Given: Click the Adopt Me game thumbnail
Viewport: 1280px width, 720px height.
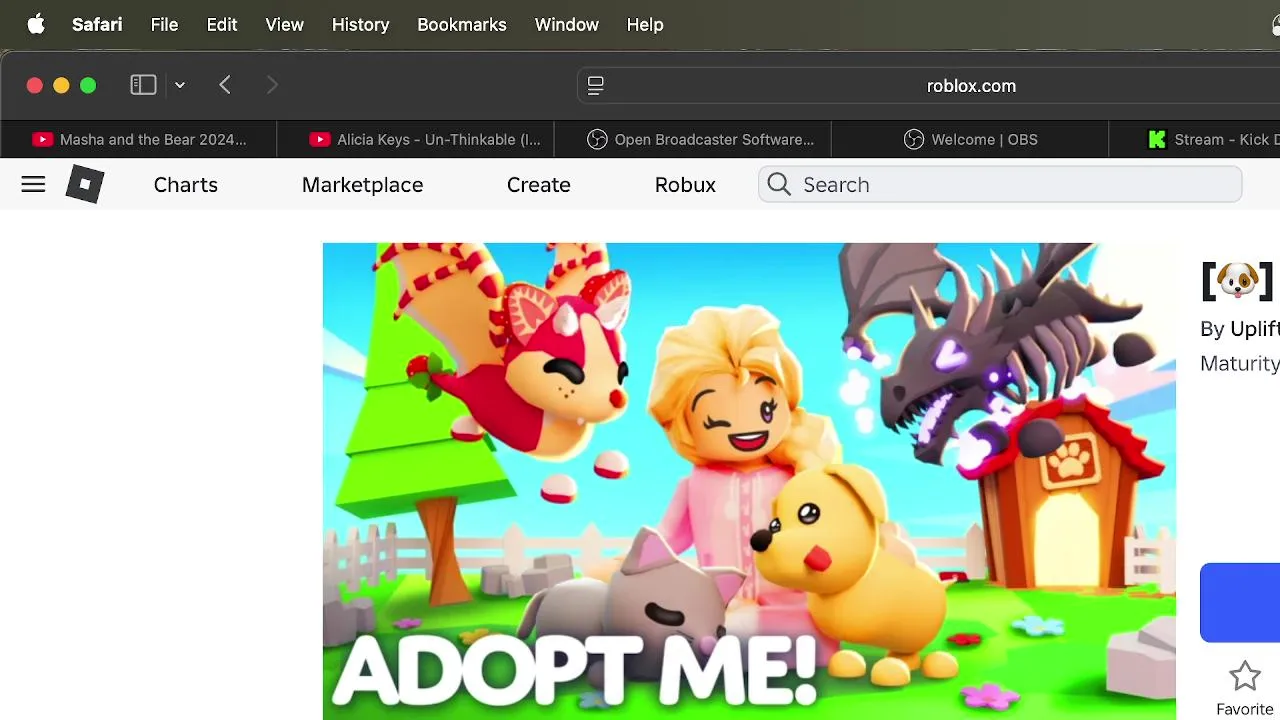Looking at the screenshot, I should click(749, 481).
